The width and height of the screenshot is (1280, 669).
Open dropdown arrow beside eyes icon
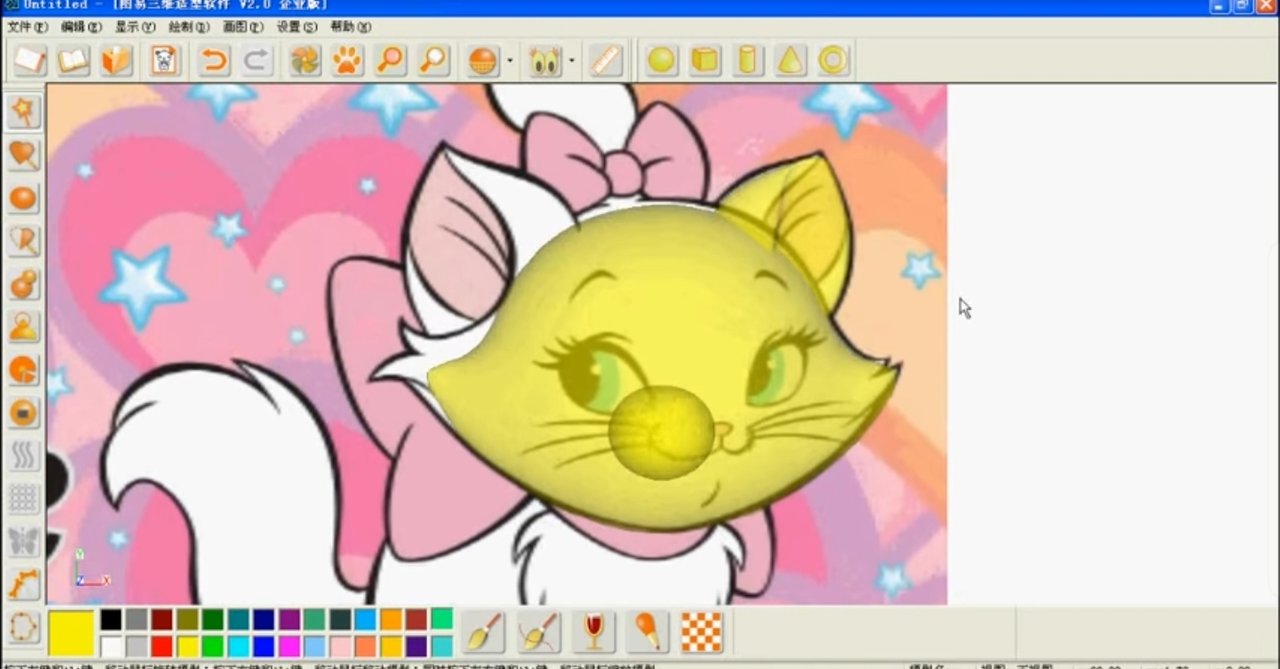click(x=572, y=62)
